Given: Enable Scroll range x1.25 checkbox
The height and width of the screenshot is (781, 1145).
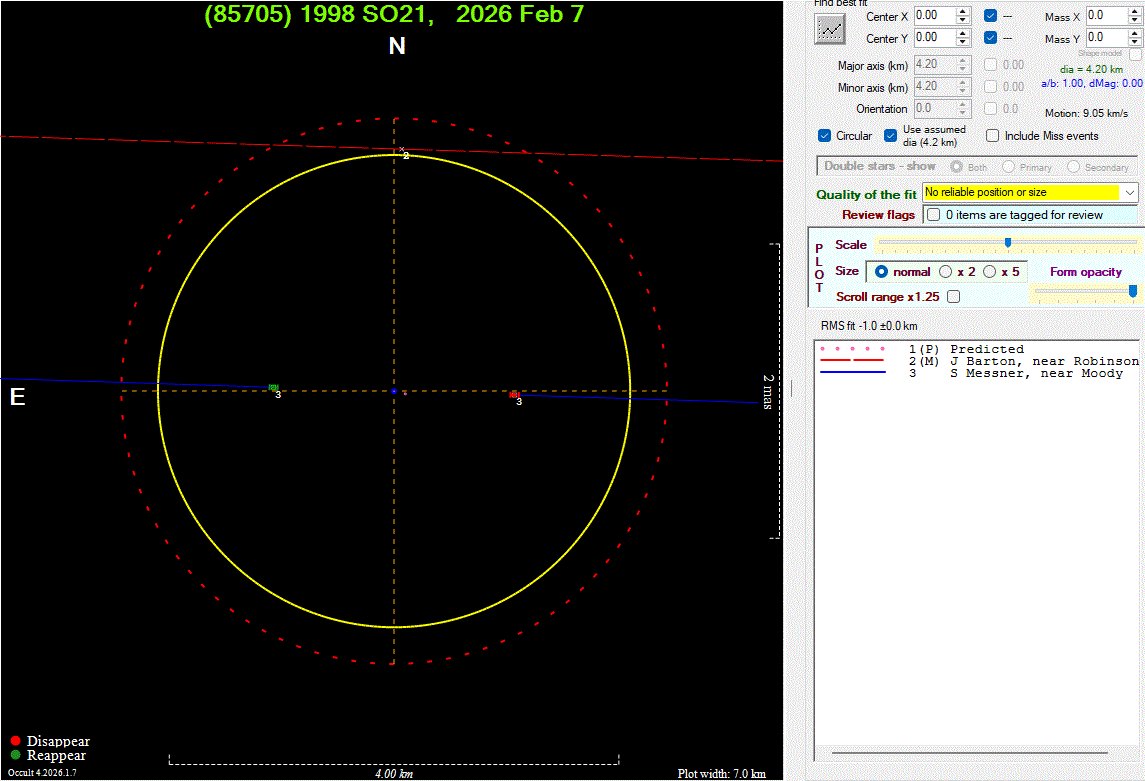Looking at the screenshot, I should [953, 297].
